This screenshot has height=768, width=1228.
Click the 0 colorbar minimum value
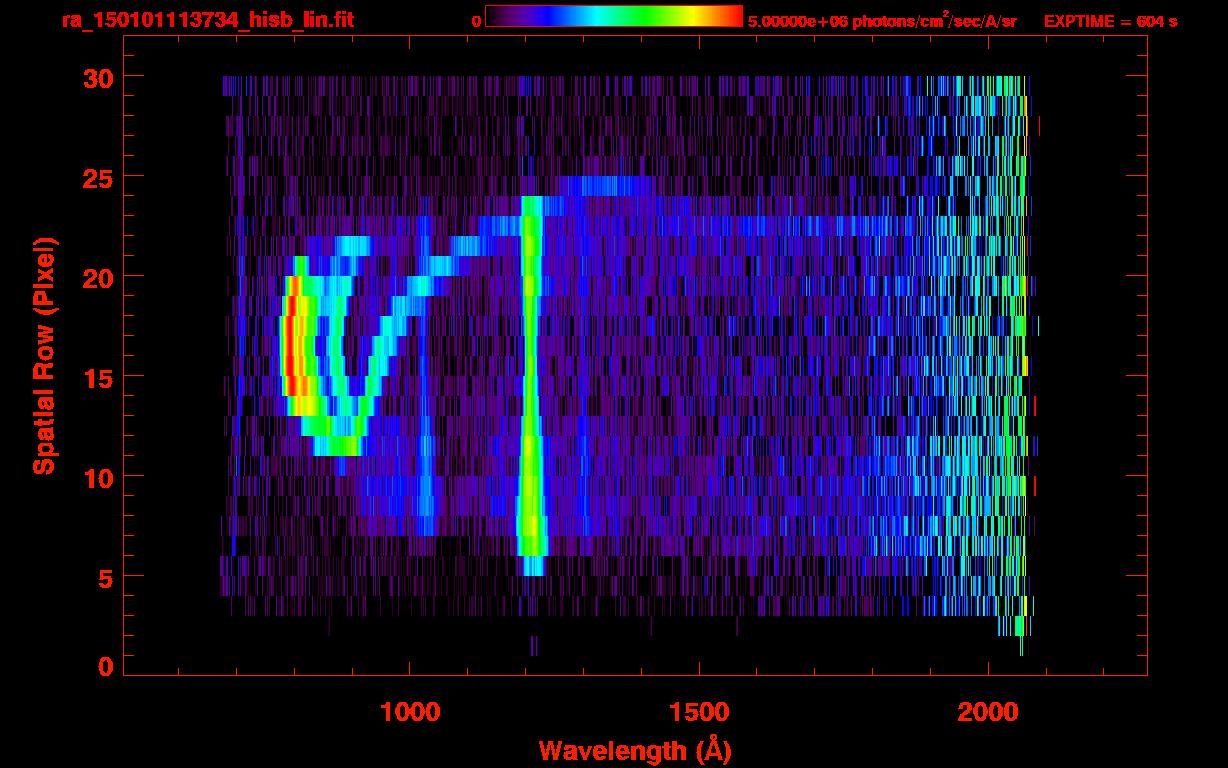pos(477,21)
